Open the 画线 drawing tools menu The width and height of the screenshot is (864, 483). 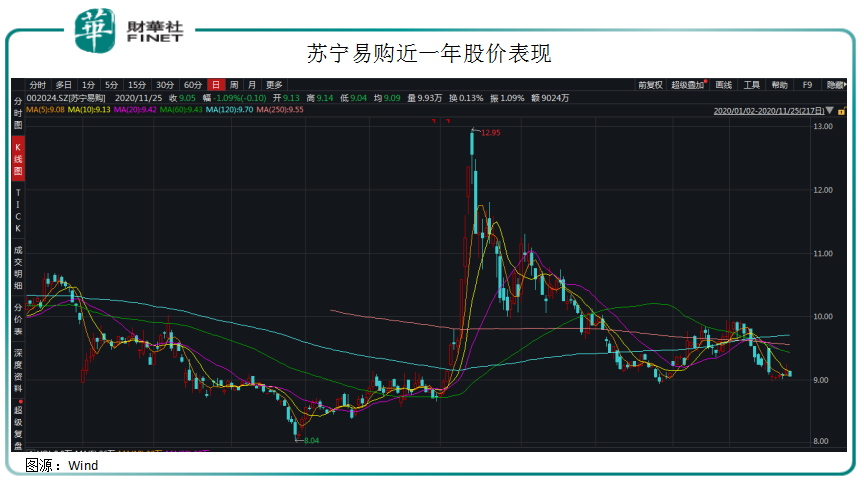pyautogui.click(x=723, y=85)
